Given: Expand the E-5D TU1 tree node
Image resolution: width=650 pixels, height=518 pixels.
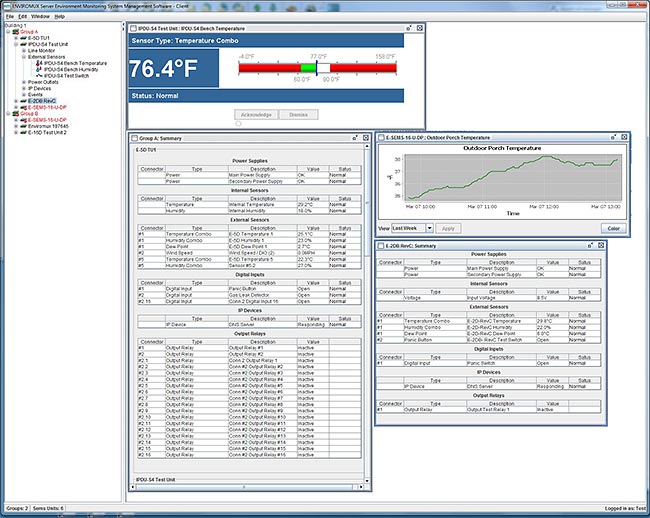Looking at the screenshot, I should (17, 38).
